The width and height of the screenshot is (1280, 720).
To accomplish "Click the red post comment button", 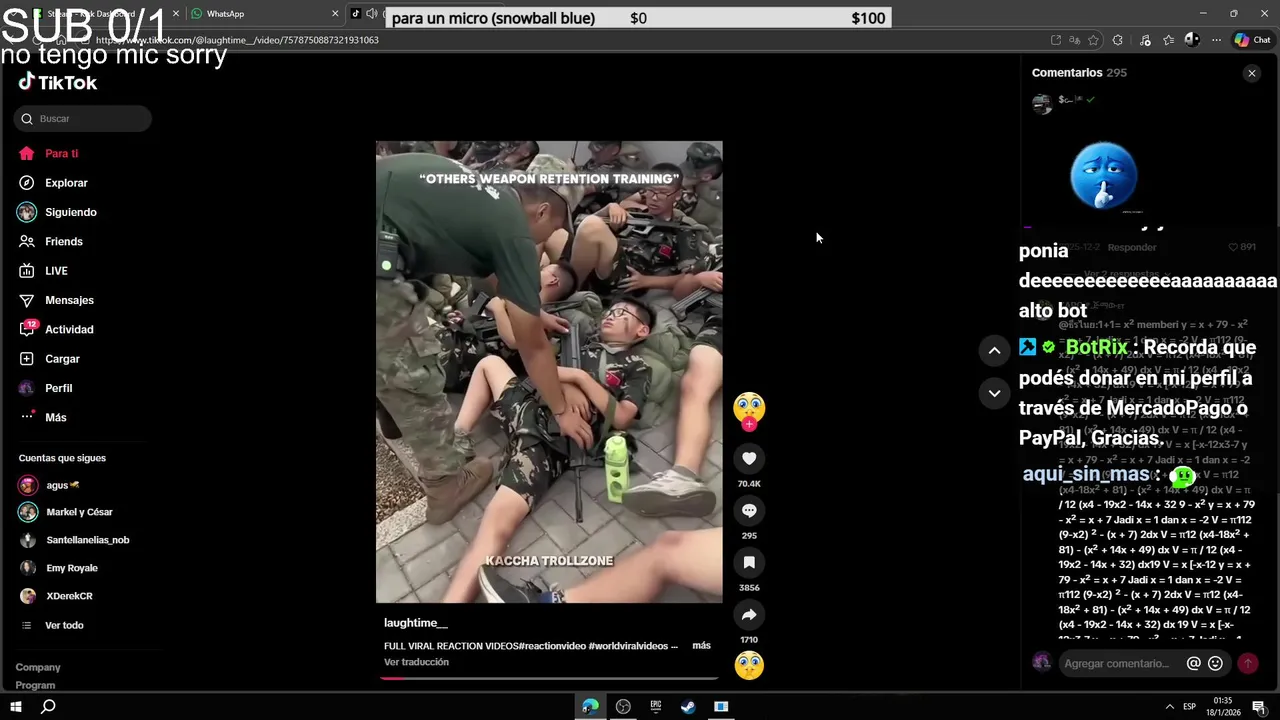I will (1248, 663).
